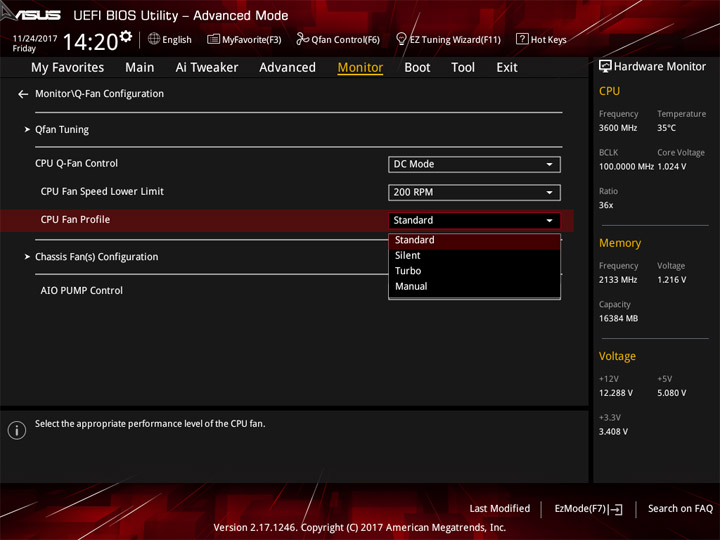Open the My Favorites tab

[x=68, y=68]
